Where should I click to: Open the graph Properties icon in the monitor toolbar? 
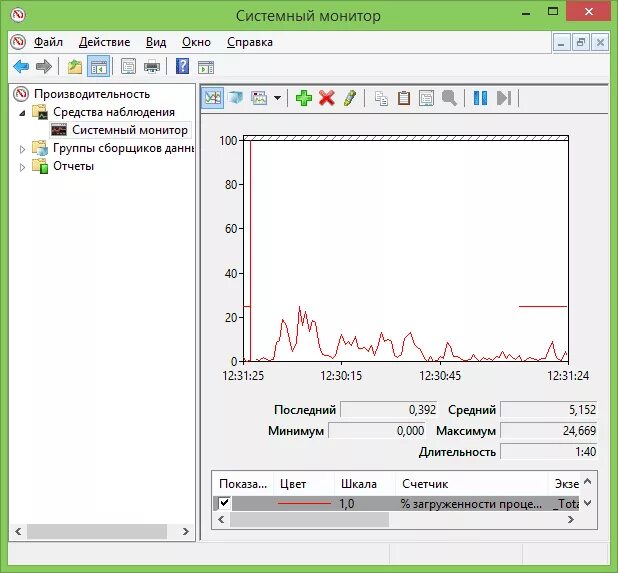pyautogui.click(x=426, y=98)
